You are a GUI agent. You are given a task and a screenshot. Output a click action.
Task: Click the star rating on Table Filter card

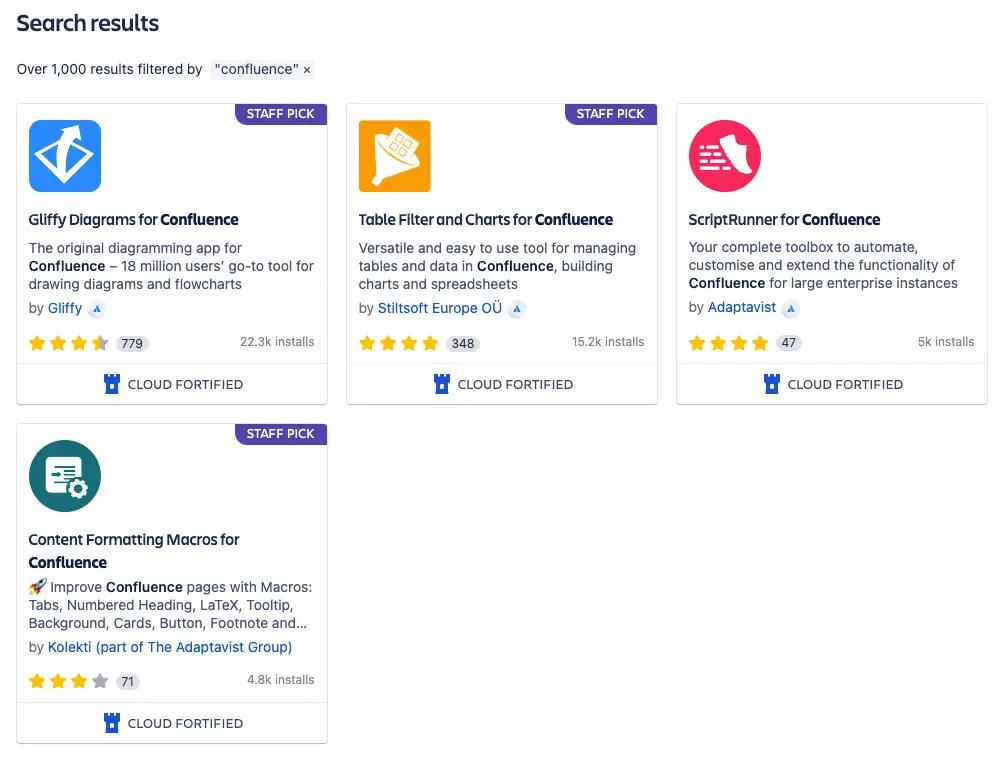tap(399, 343)
